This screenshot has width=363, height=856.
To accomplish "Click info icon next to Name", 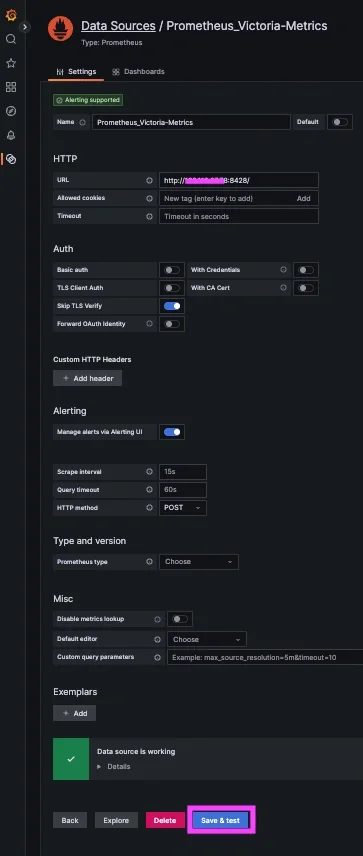I will click(82, 122).
